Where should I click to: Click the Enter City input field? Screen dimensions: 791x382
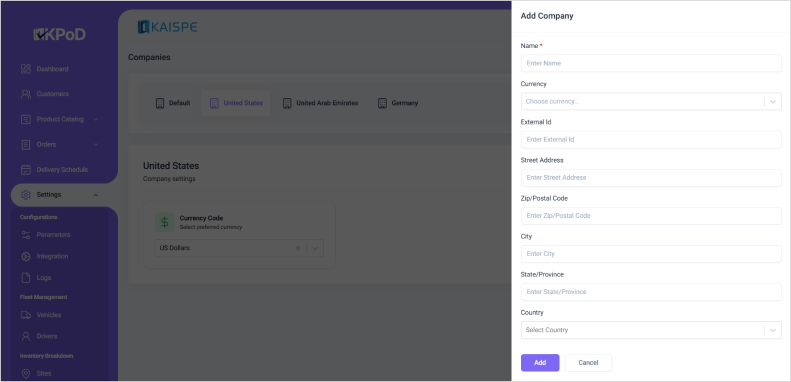[651, 254]
